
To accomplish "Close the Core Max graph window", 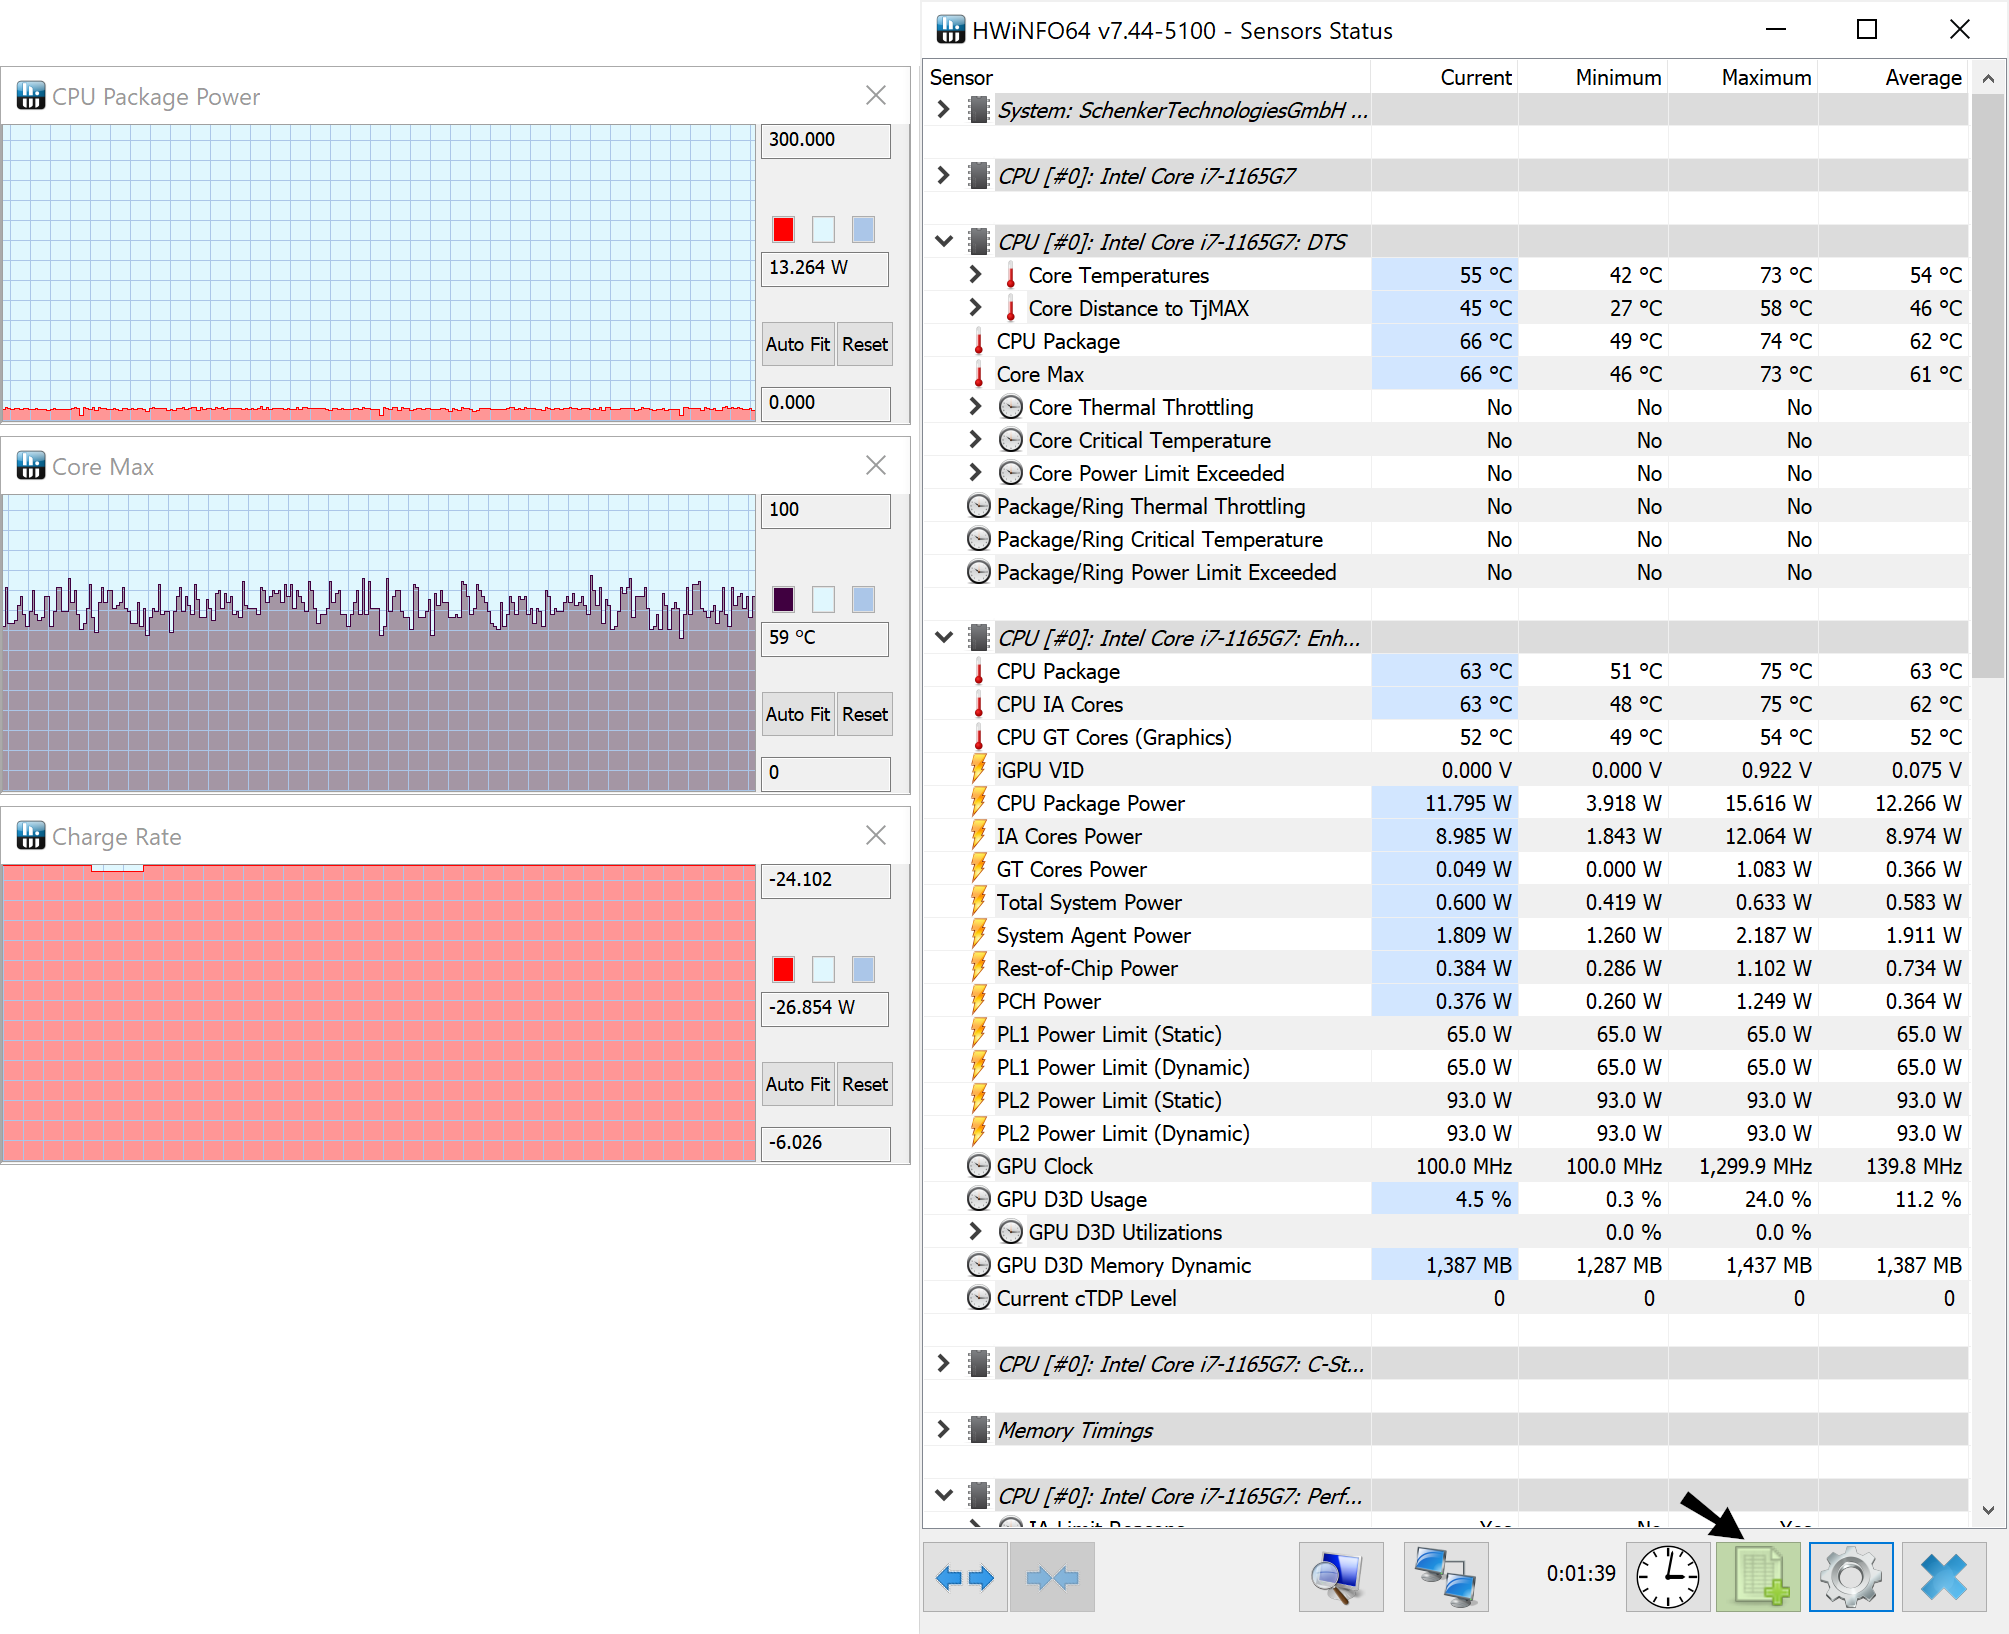I will 876,465.
